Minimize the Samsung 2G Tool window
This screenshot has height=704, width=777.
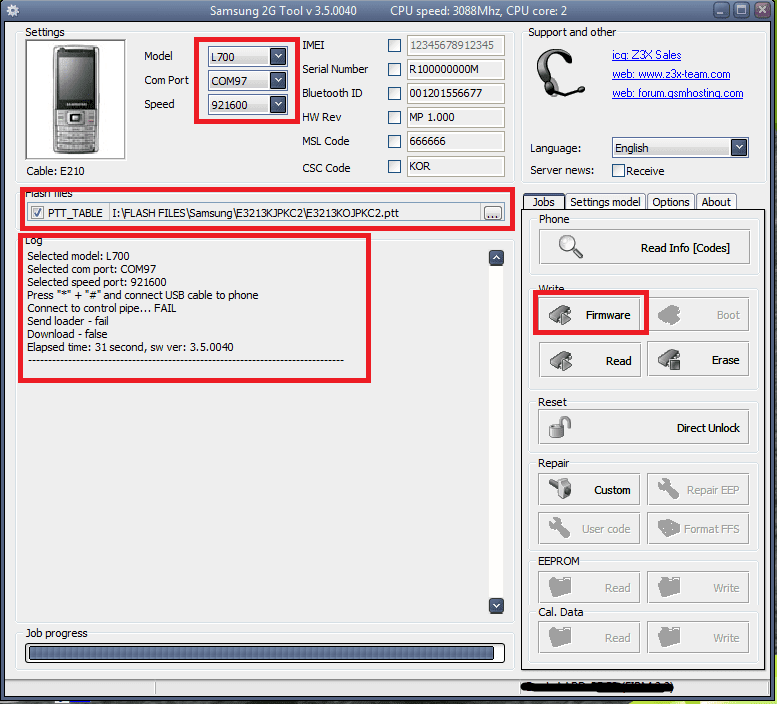pos(721,10)
